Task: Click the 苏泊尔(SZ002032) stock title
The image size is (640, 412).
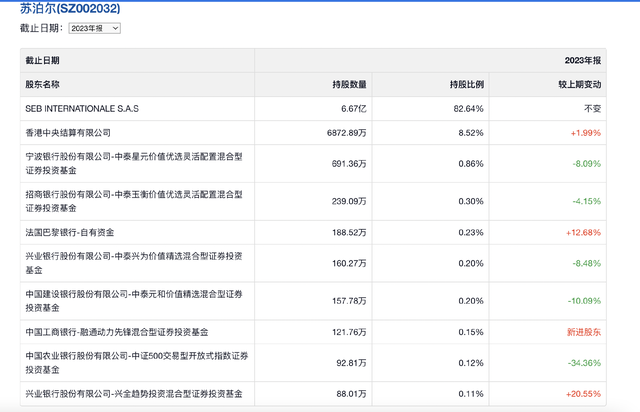Action: 70,9
